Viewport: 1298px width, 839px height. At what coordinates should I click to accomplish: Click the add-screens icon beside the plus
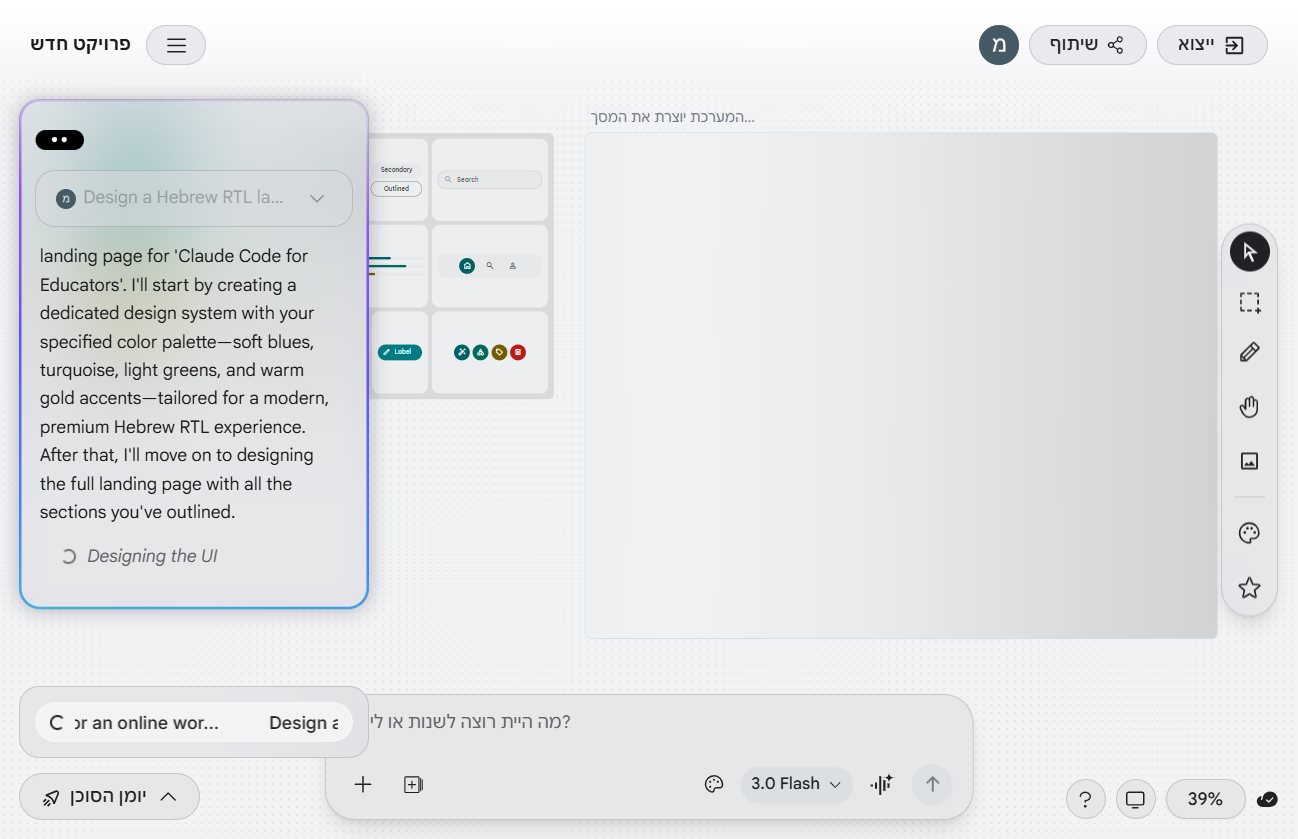pos(413,785)
